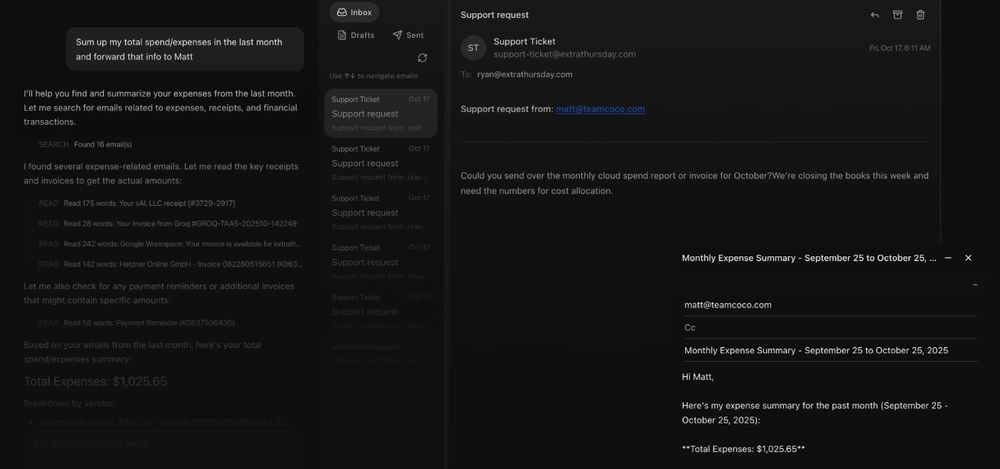Click the ST sender avatar
This screenshot has height=469, width=1000.
point(473,48)
